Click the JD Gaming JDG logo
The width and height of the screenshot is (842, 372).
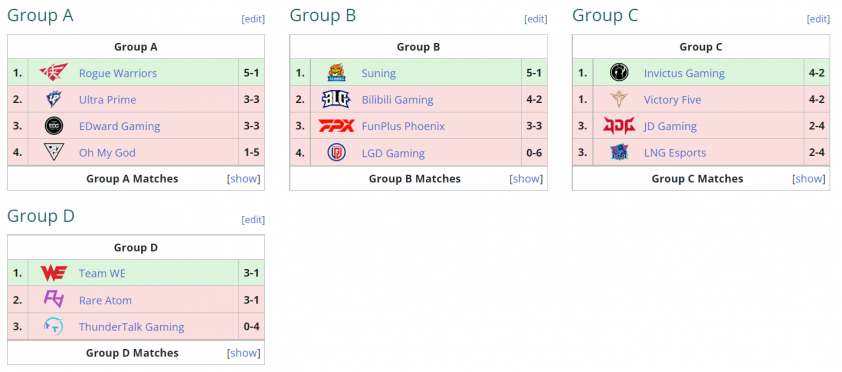click(619, 126)
